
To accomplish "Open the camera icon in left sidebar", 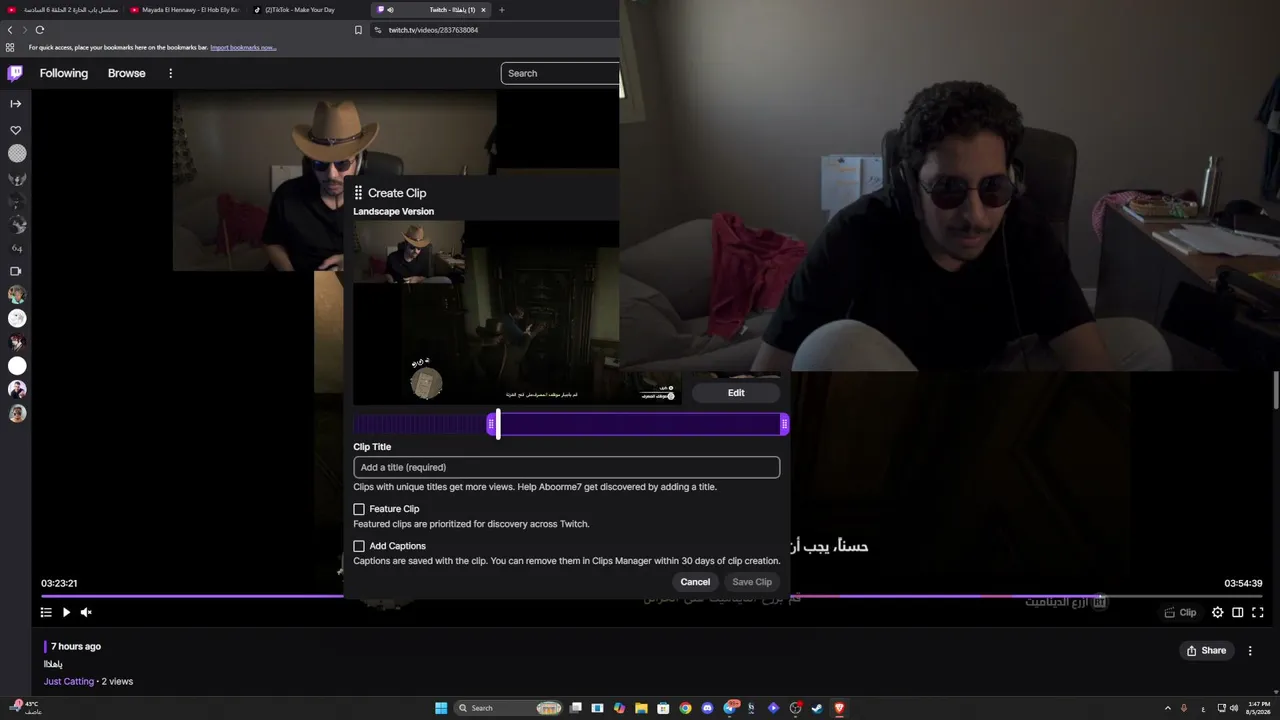I will click(16, 271).
